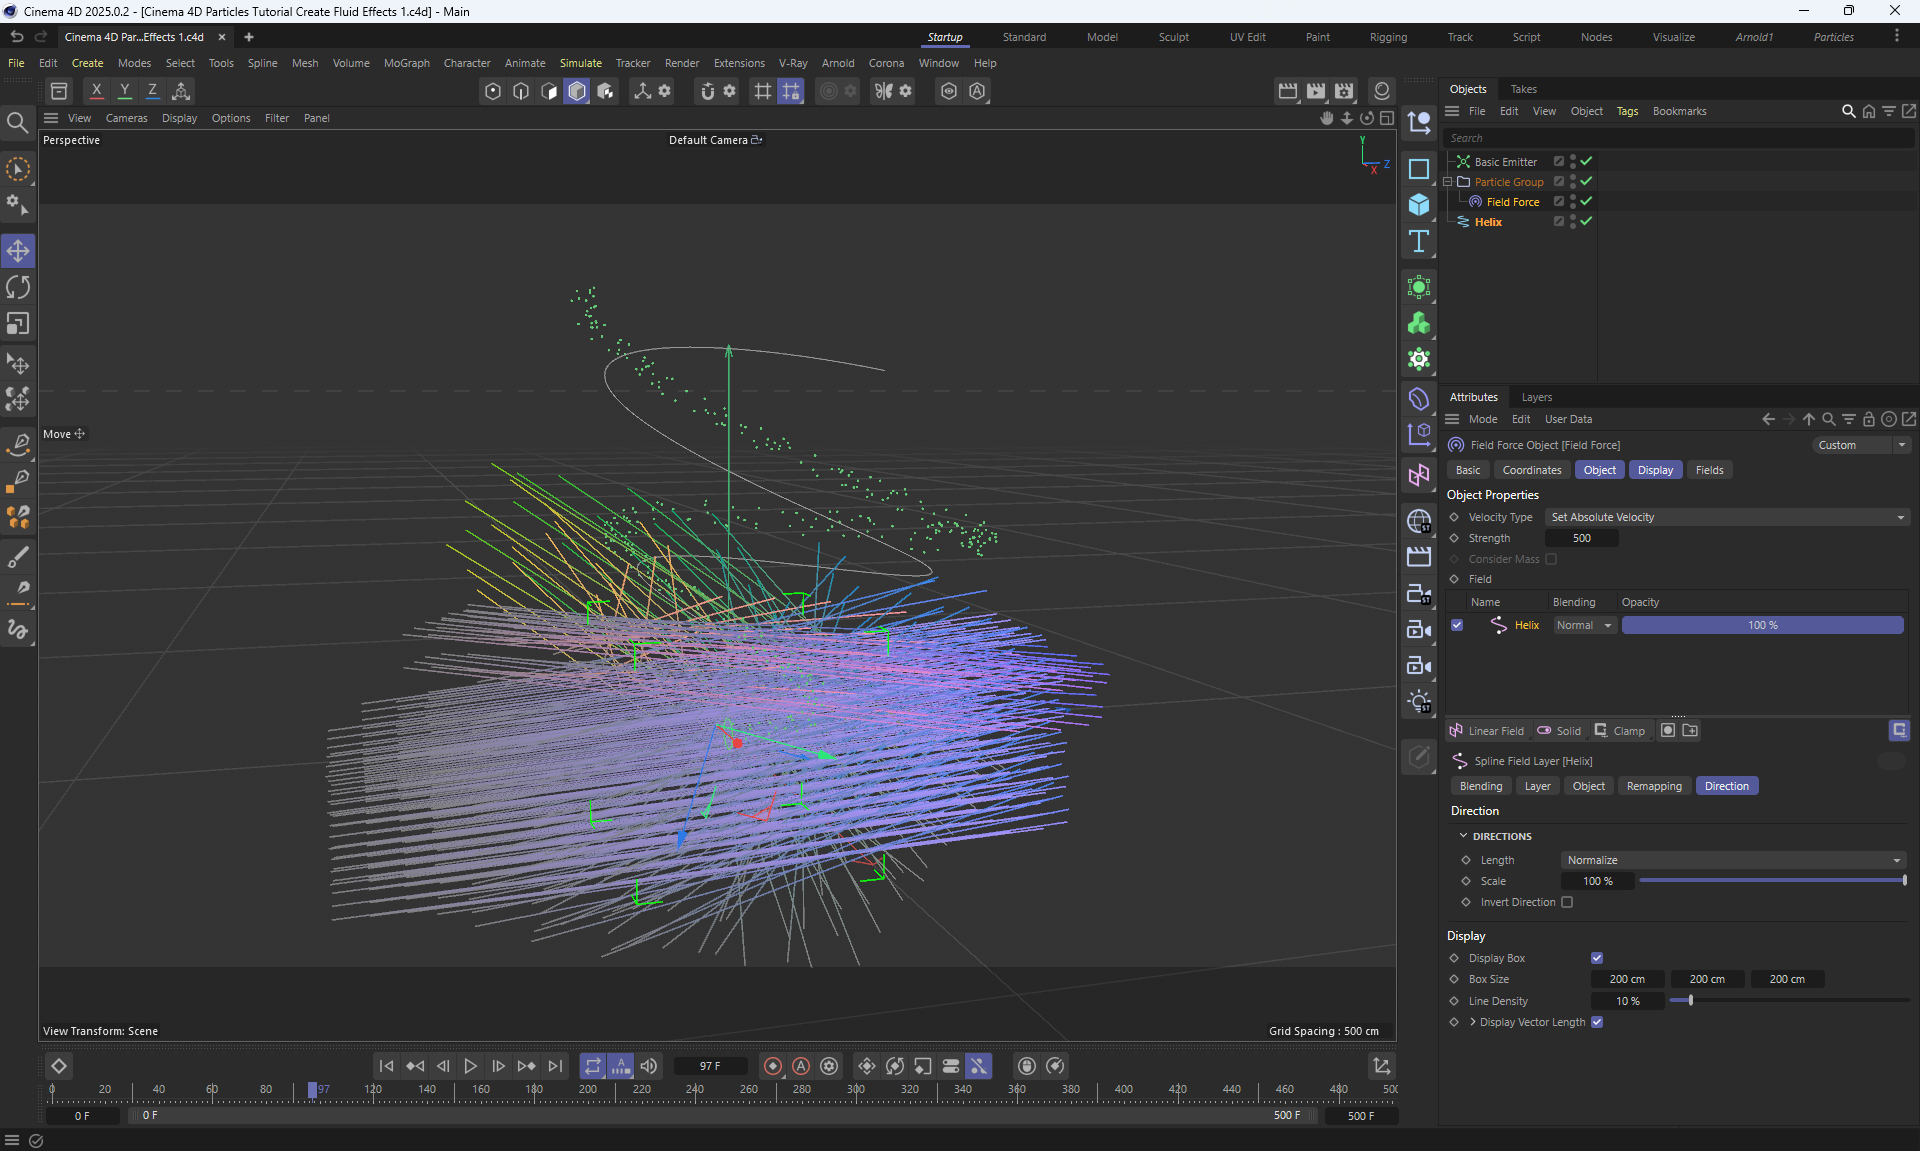1920x1151 pixels.
Task: Select the Scale tool
Action: pyautogui.click(x=18, y=324)
